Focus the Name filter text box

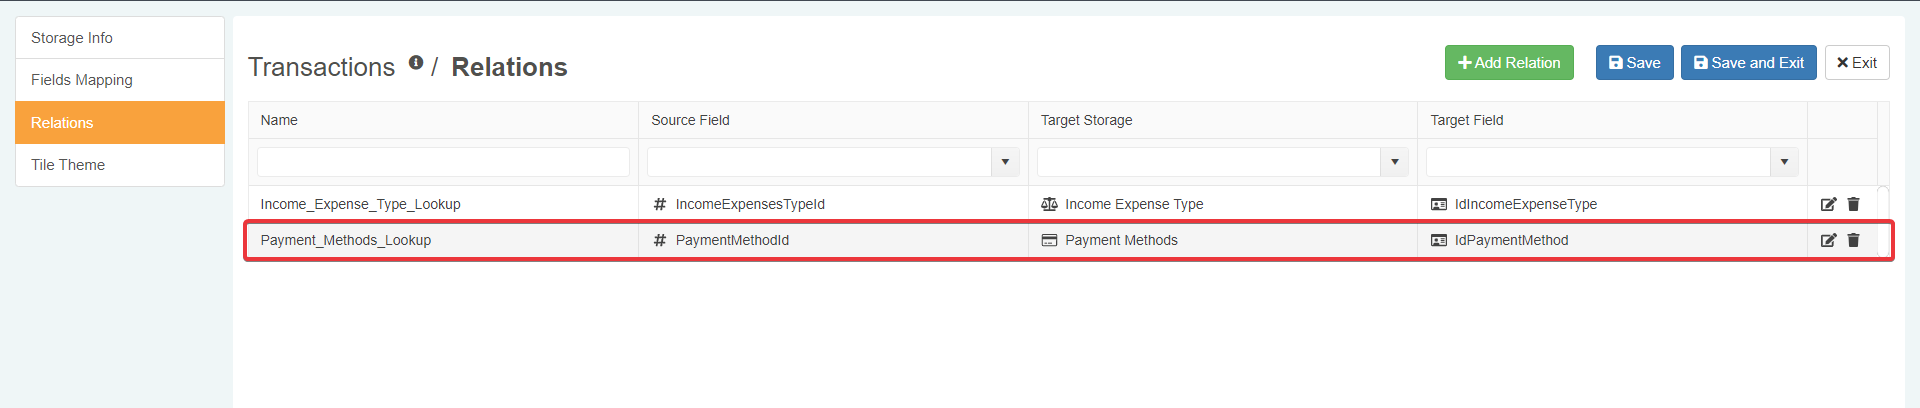pyautogui.click(x=443, y=162)
